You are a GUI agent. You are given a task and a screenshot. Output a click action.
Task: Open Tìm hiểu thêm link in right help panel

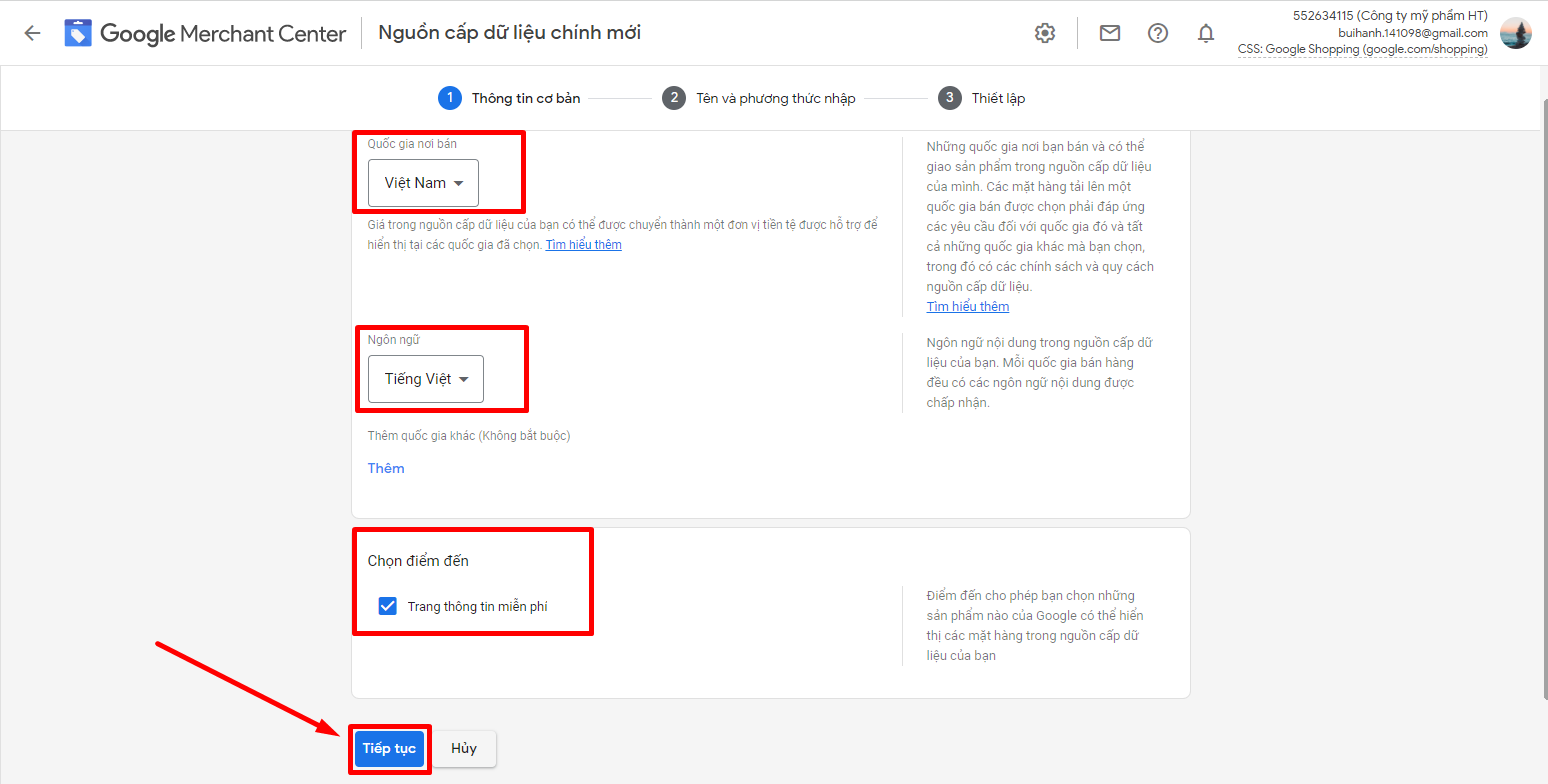tap(967, 307)
